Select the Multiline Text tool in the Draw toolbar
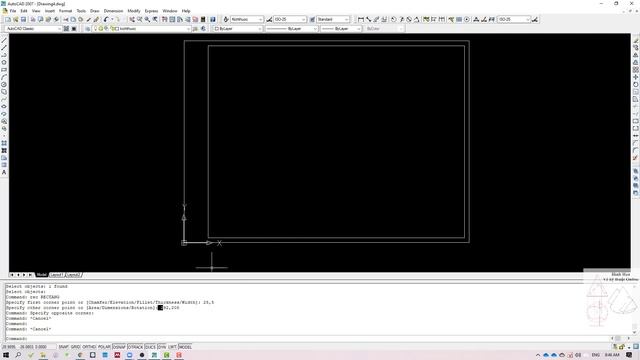Image resolution: width=640 pixels, height=360 pixels. coord(4,173)
